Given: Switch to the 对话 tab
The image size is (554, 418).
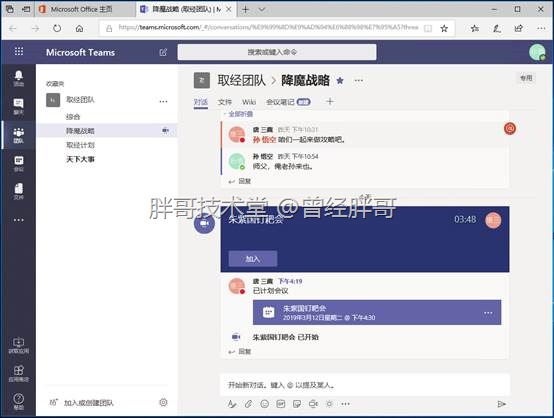Looking at the screenshot, I should tap(201, 102).
